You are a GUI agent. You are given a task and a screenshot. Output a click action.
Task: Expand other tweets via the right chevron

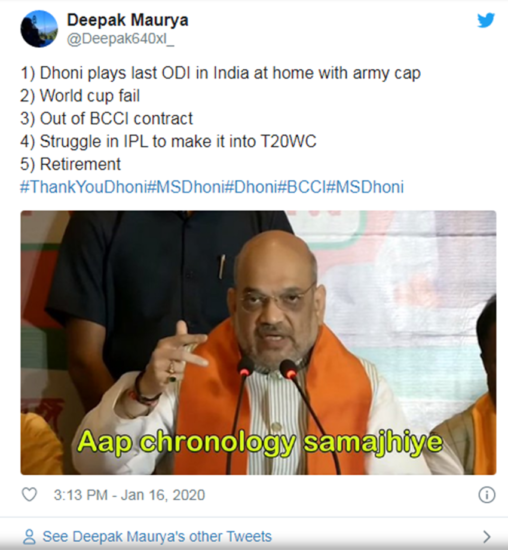coord(487,537)
